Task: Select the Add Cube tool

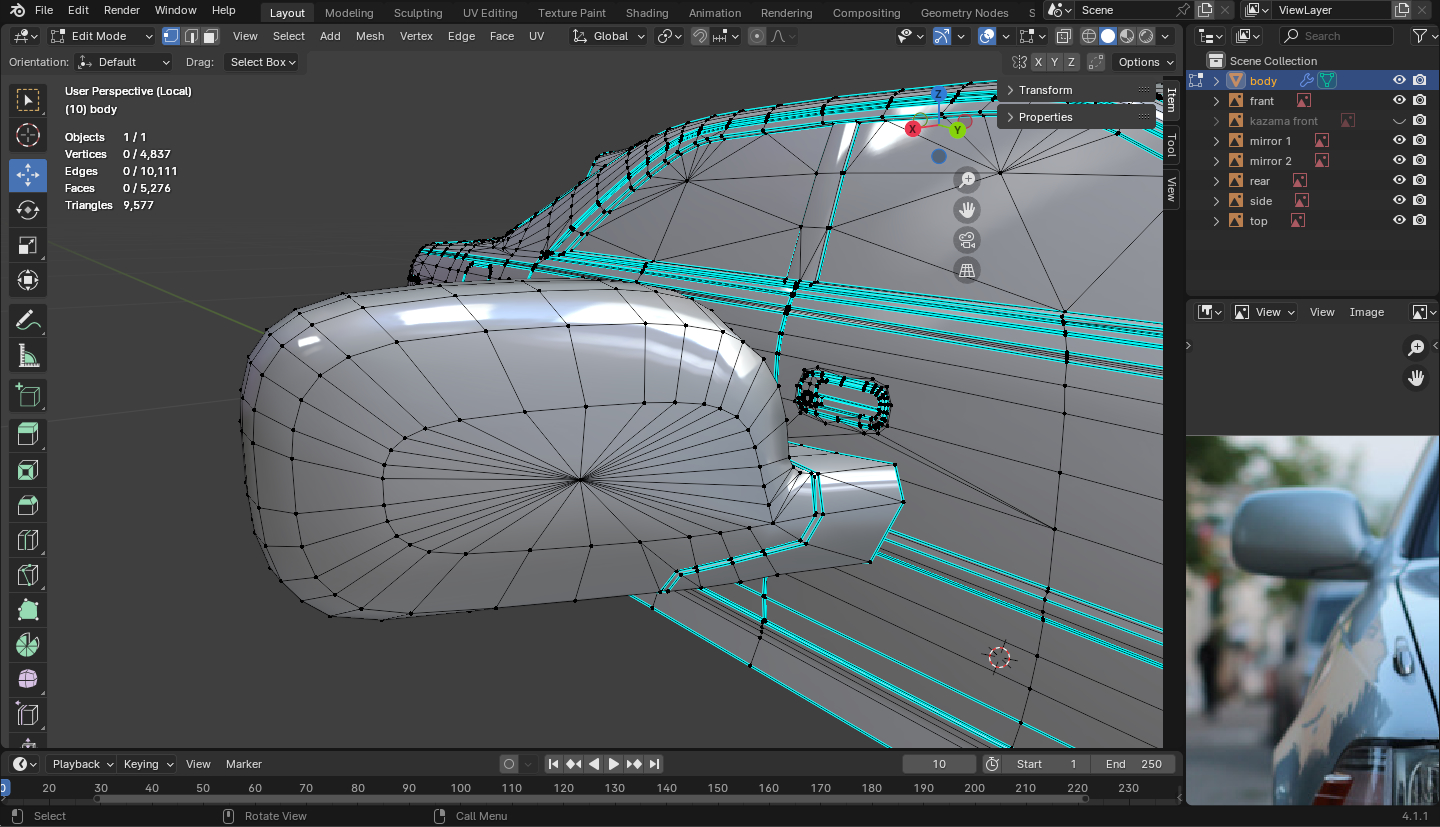Action: (28, 395)
